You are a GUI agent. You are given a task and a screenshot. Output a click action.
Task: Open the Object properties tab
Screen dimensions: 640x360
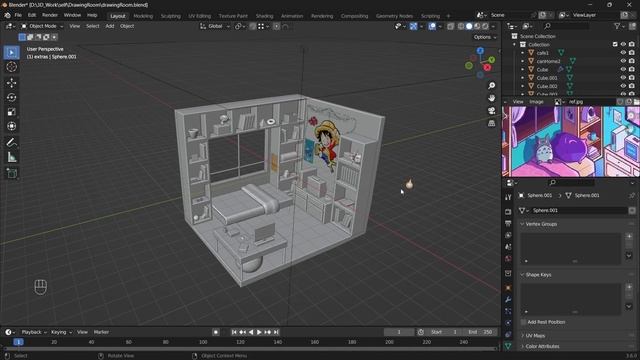coord(508,288)
